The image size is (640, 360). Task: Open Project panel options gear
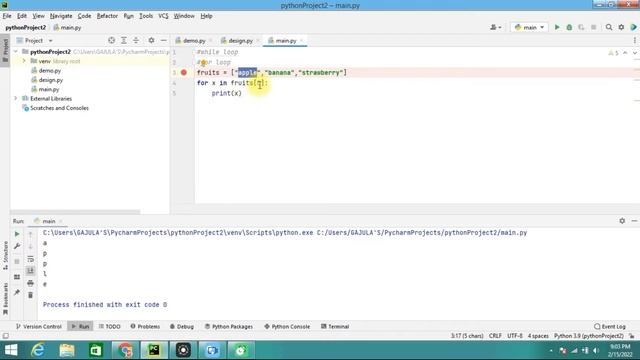point(151,40)
